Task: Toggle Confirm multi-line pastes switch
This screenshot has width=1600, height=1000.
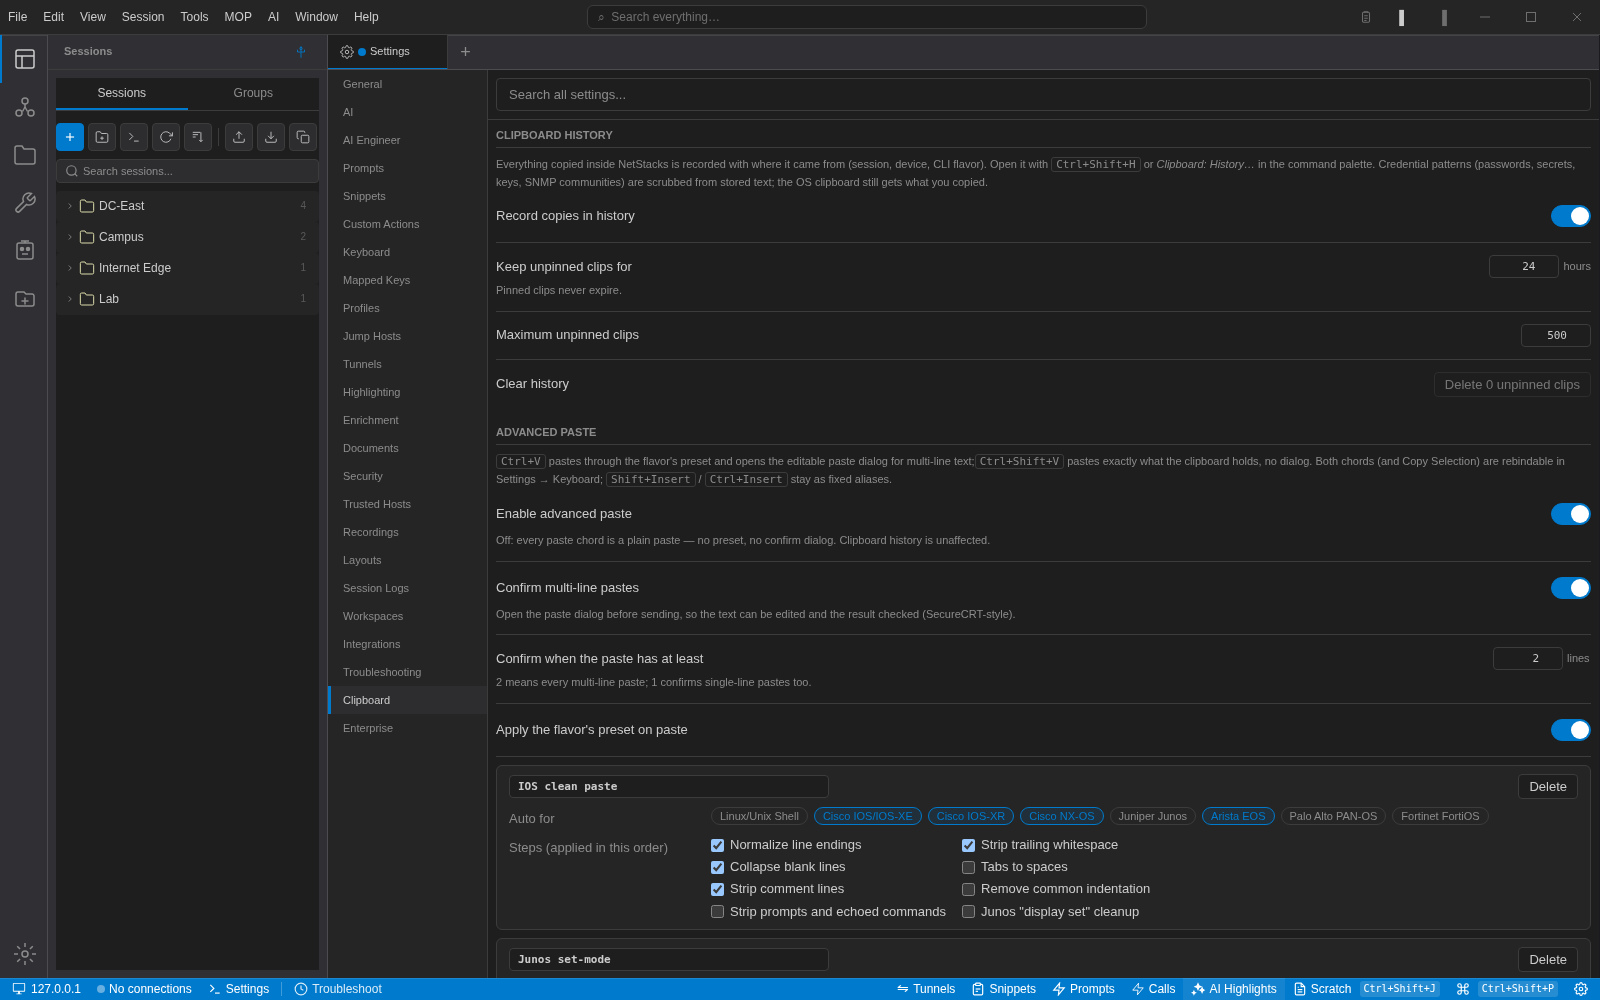Action: 1570,588
